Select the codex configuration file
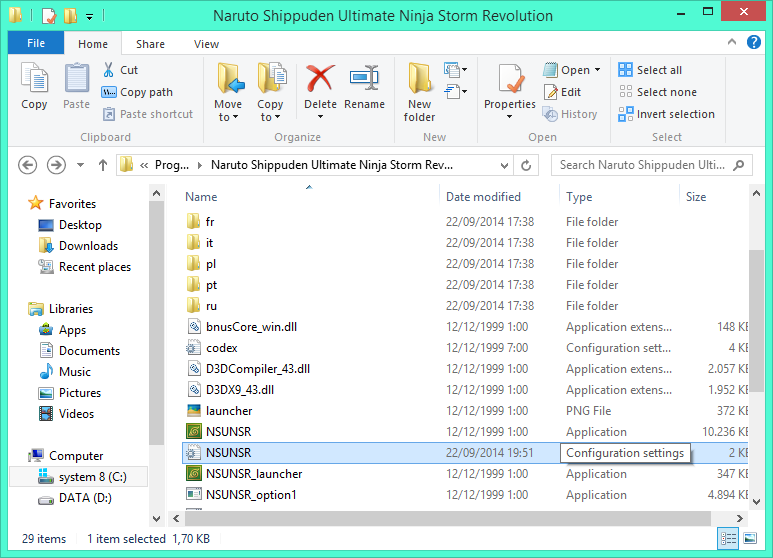 221,348
